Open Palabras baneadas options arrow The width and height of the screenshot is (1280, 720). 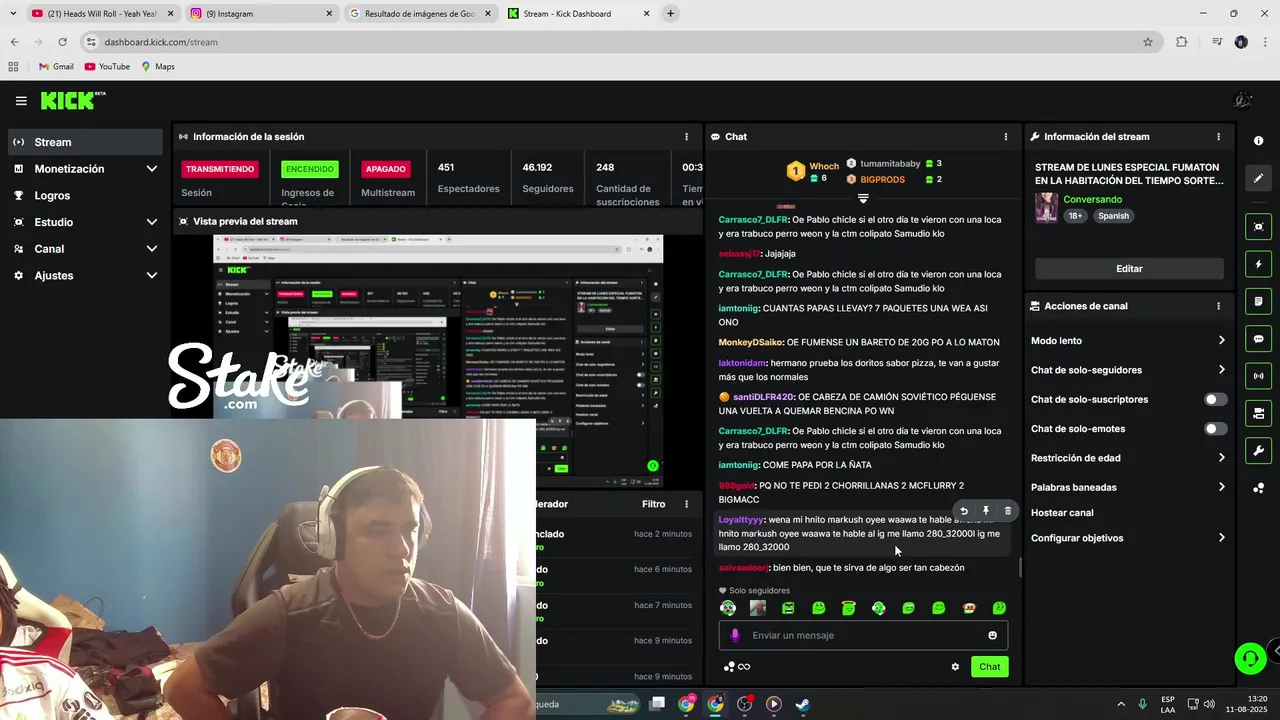click(1221, 487)
